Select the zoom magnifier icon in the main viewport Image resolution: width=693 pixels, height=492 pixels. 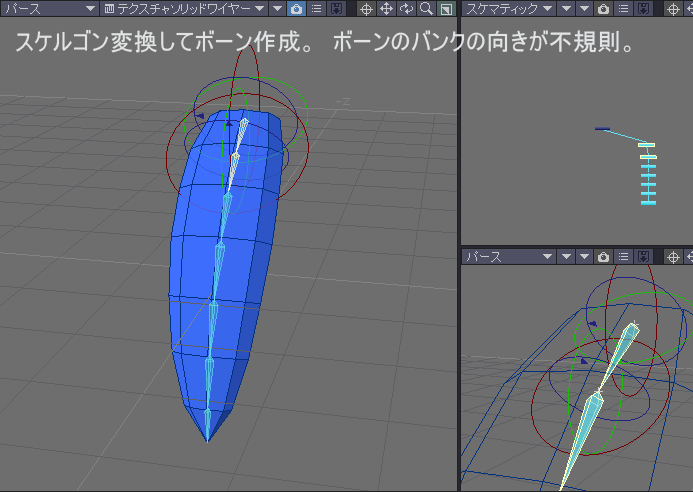[426, 9]
